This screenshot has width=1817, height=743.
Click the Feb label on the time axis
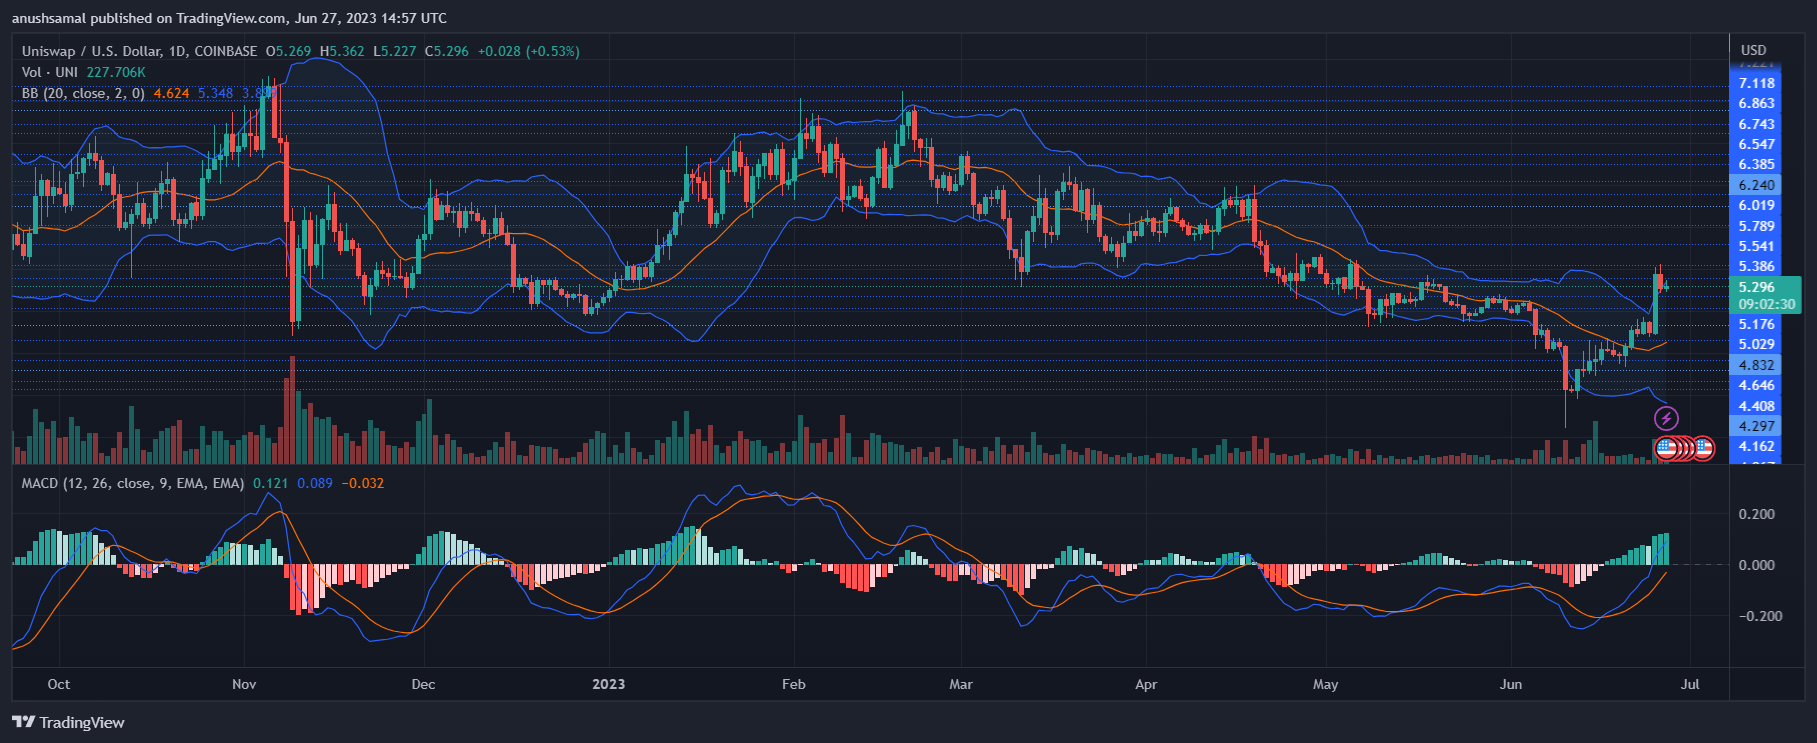click(x=793, y=684)
